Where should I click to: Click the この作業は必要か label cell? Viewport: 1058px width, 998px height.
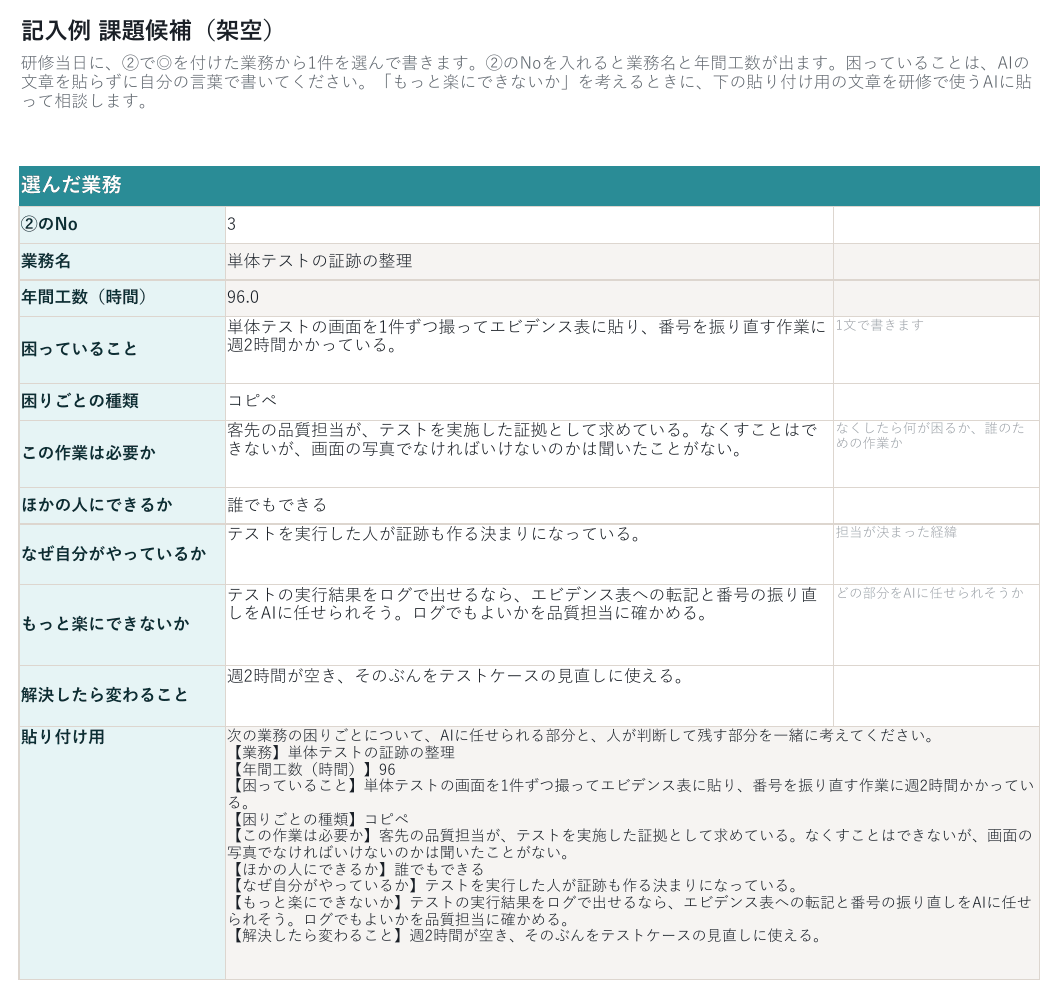pos(122,453)
